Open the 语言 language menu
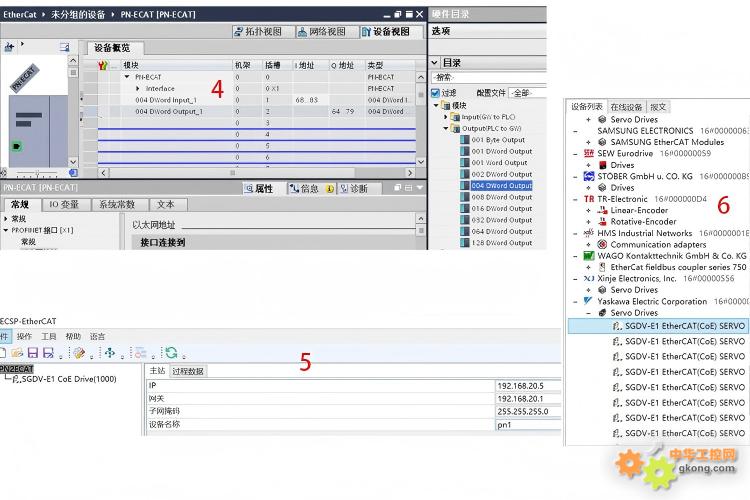This screenshot has height=500, width=750. (x=97, y=336)
